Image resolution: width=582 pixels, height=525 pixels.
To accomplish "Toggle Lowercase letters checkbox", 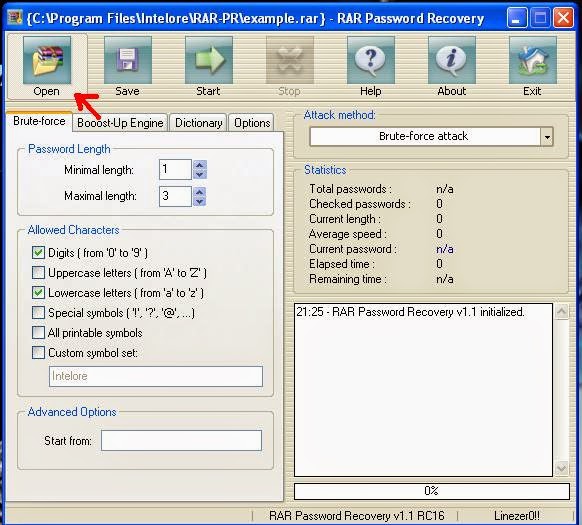I will (x=38, y=293).
